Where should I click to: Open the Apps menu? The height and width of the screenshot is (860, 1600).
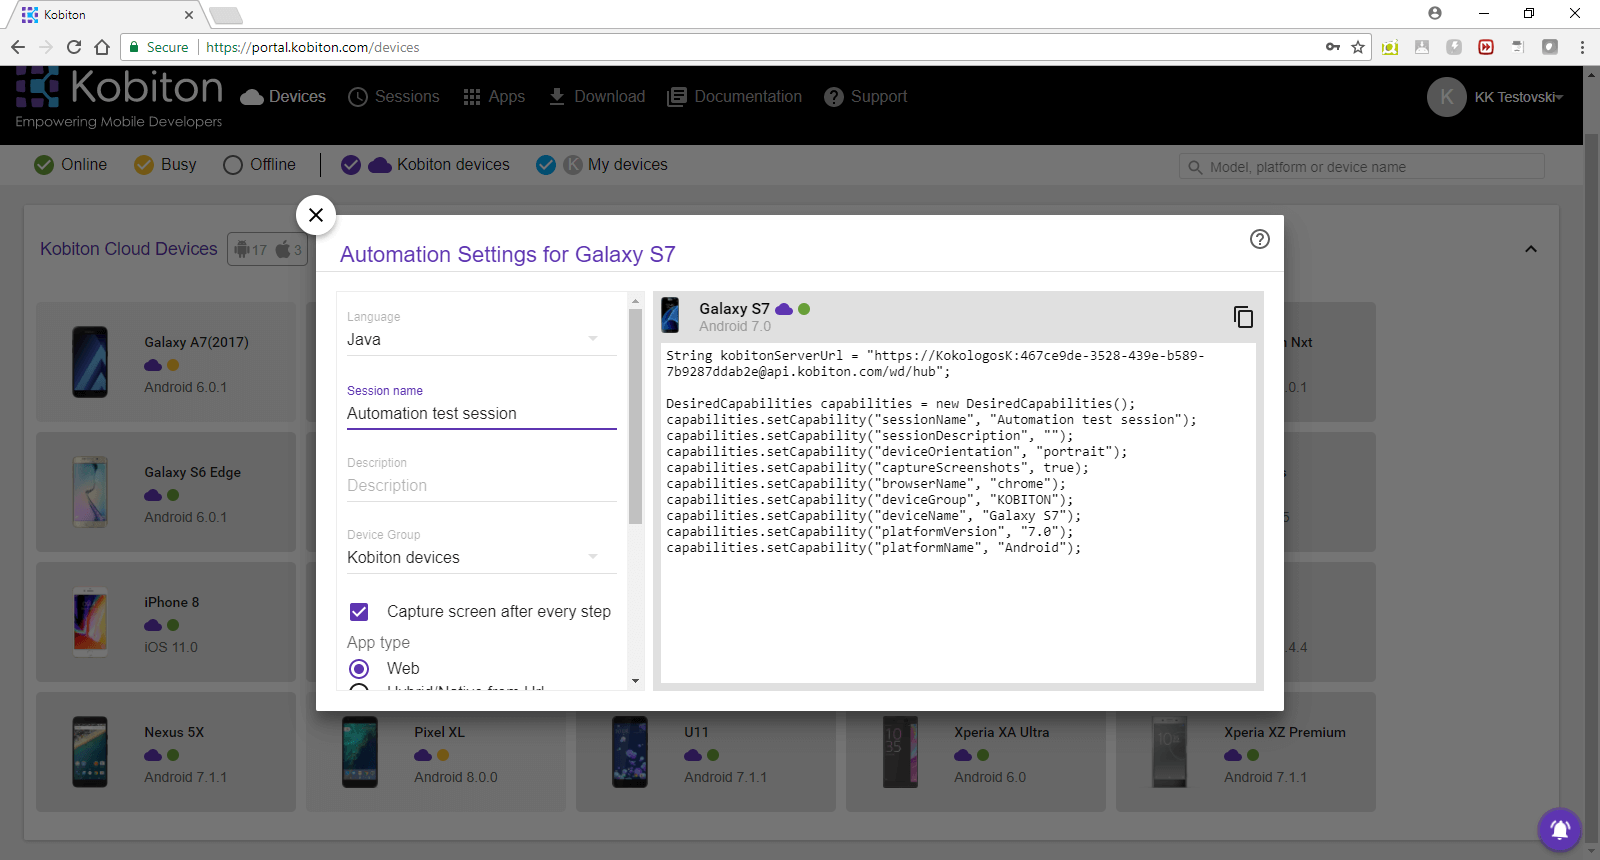(x=494, y=97)
